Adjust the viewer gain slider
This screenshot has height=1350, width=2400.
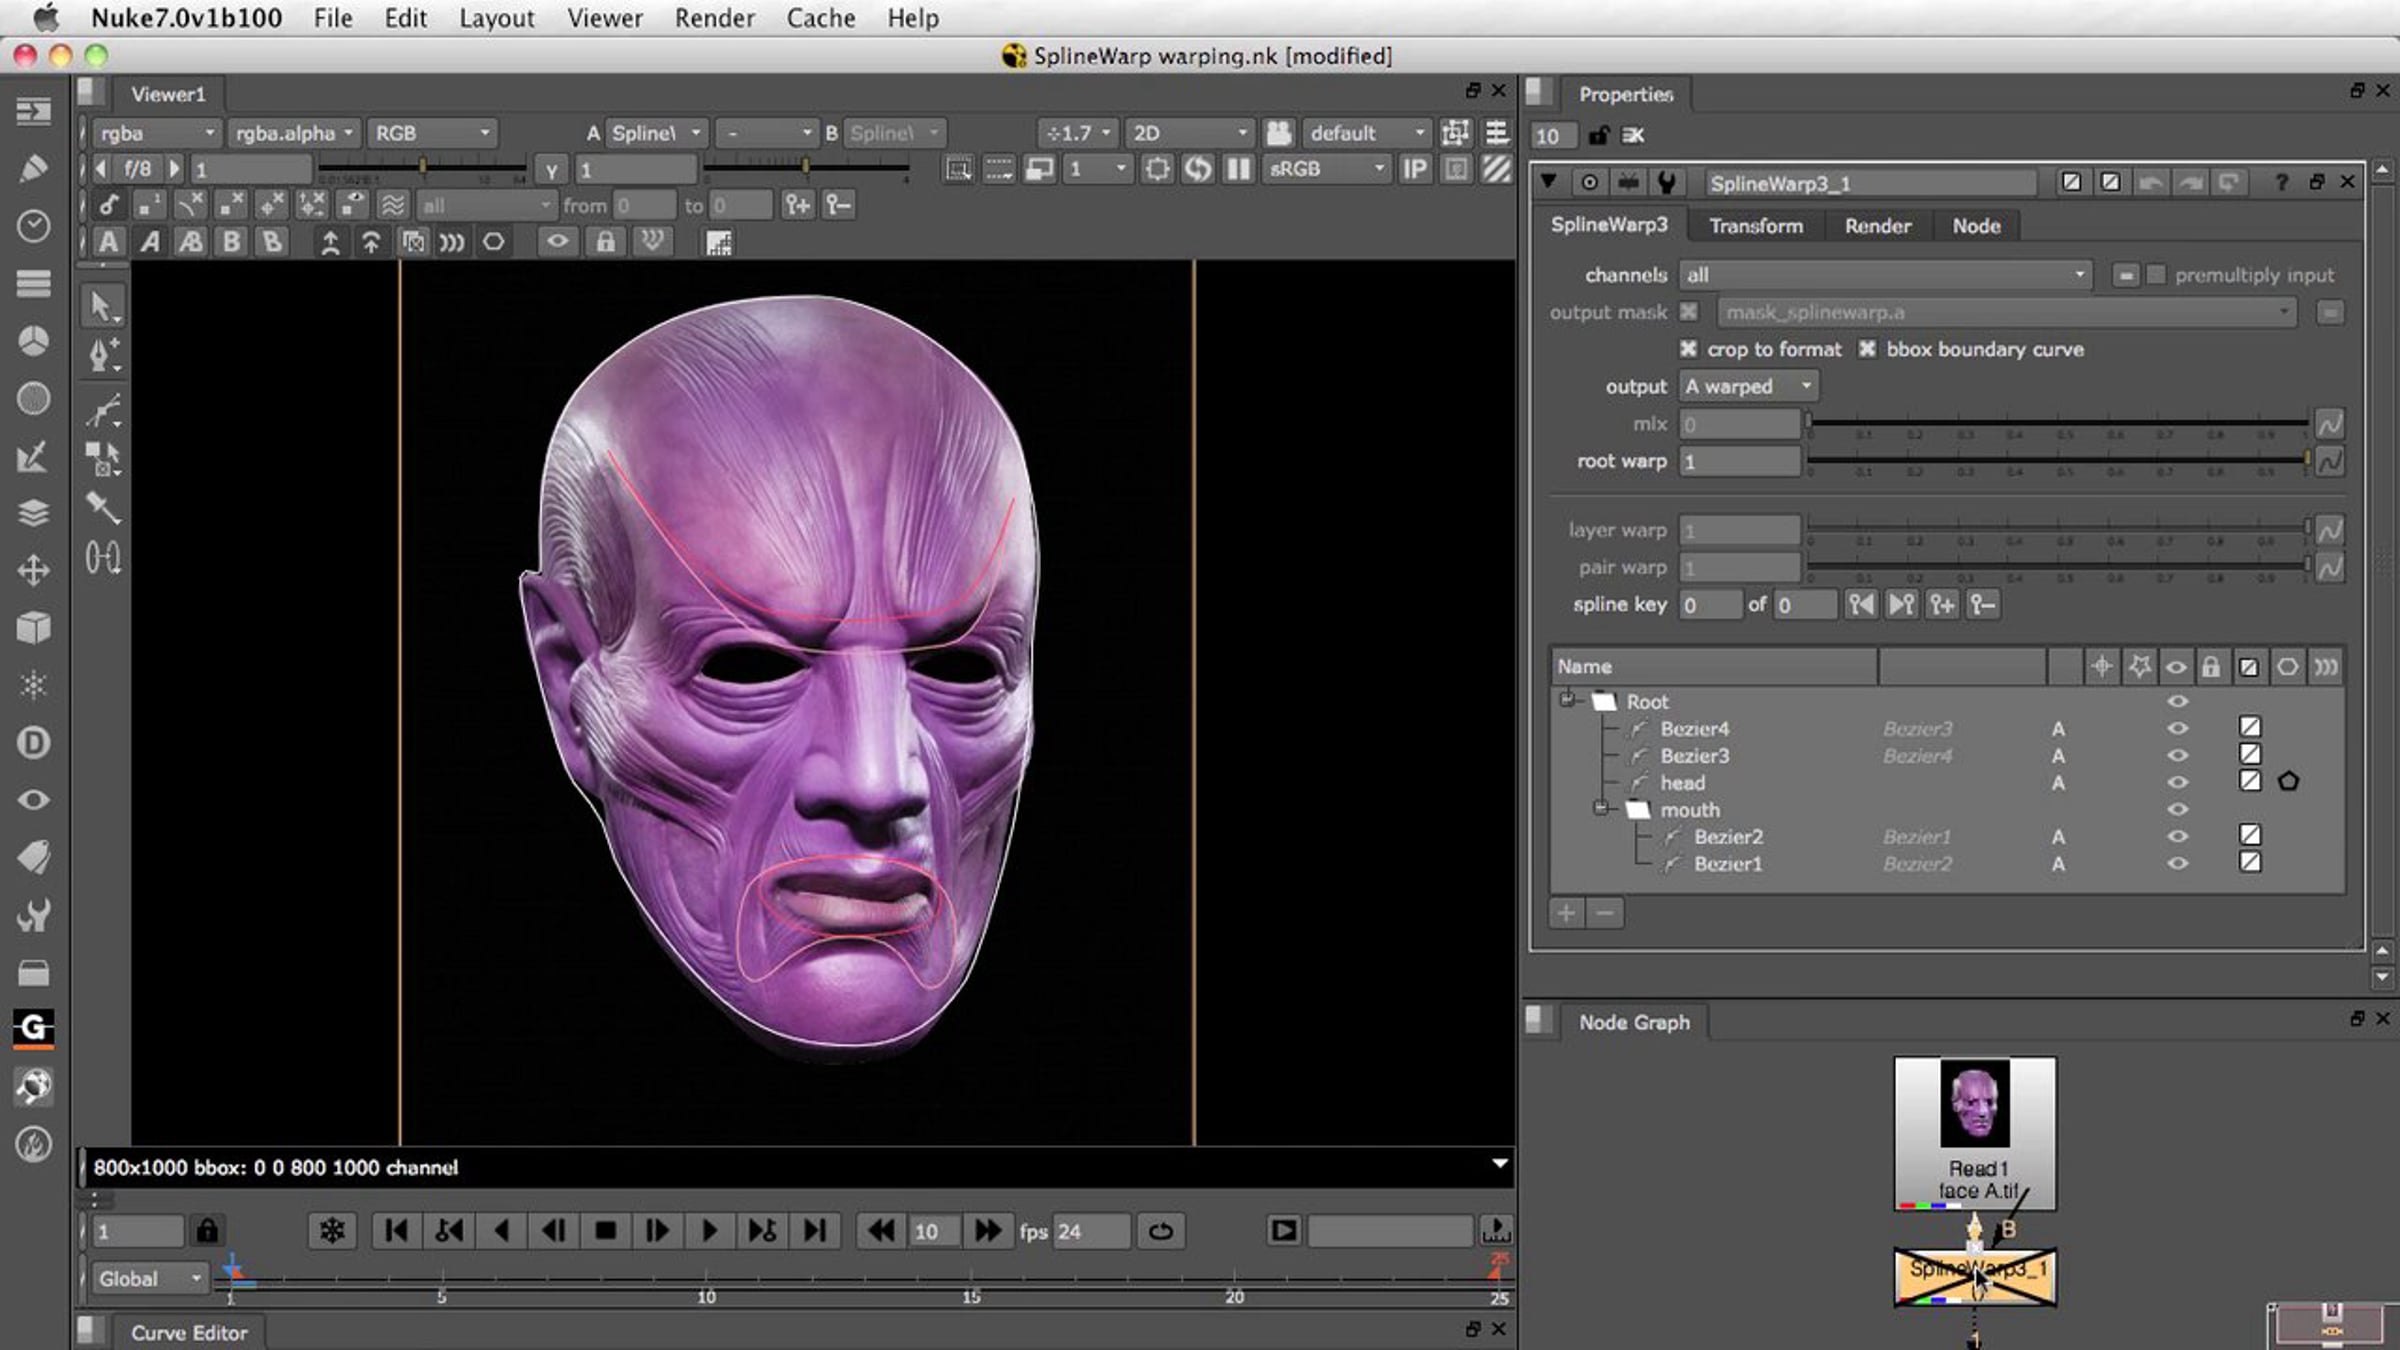(x=421, y=167)
